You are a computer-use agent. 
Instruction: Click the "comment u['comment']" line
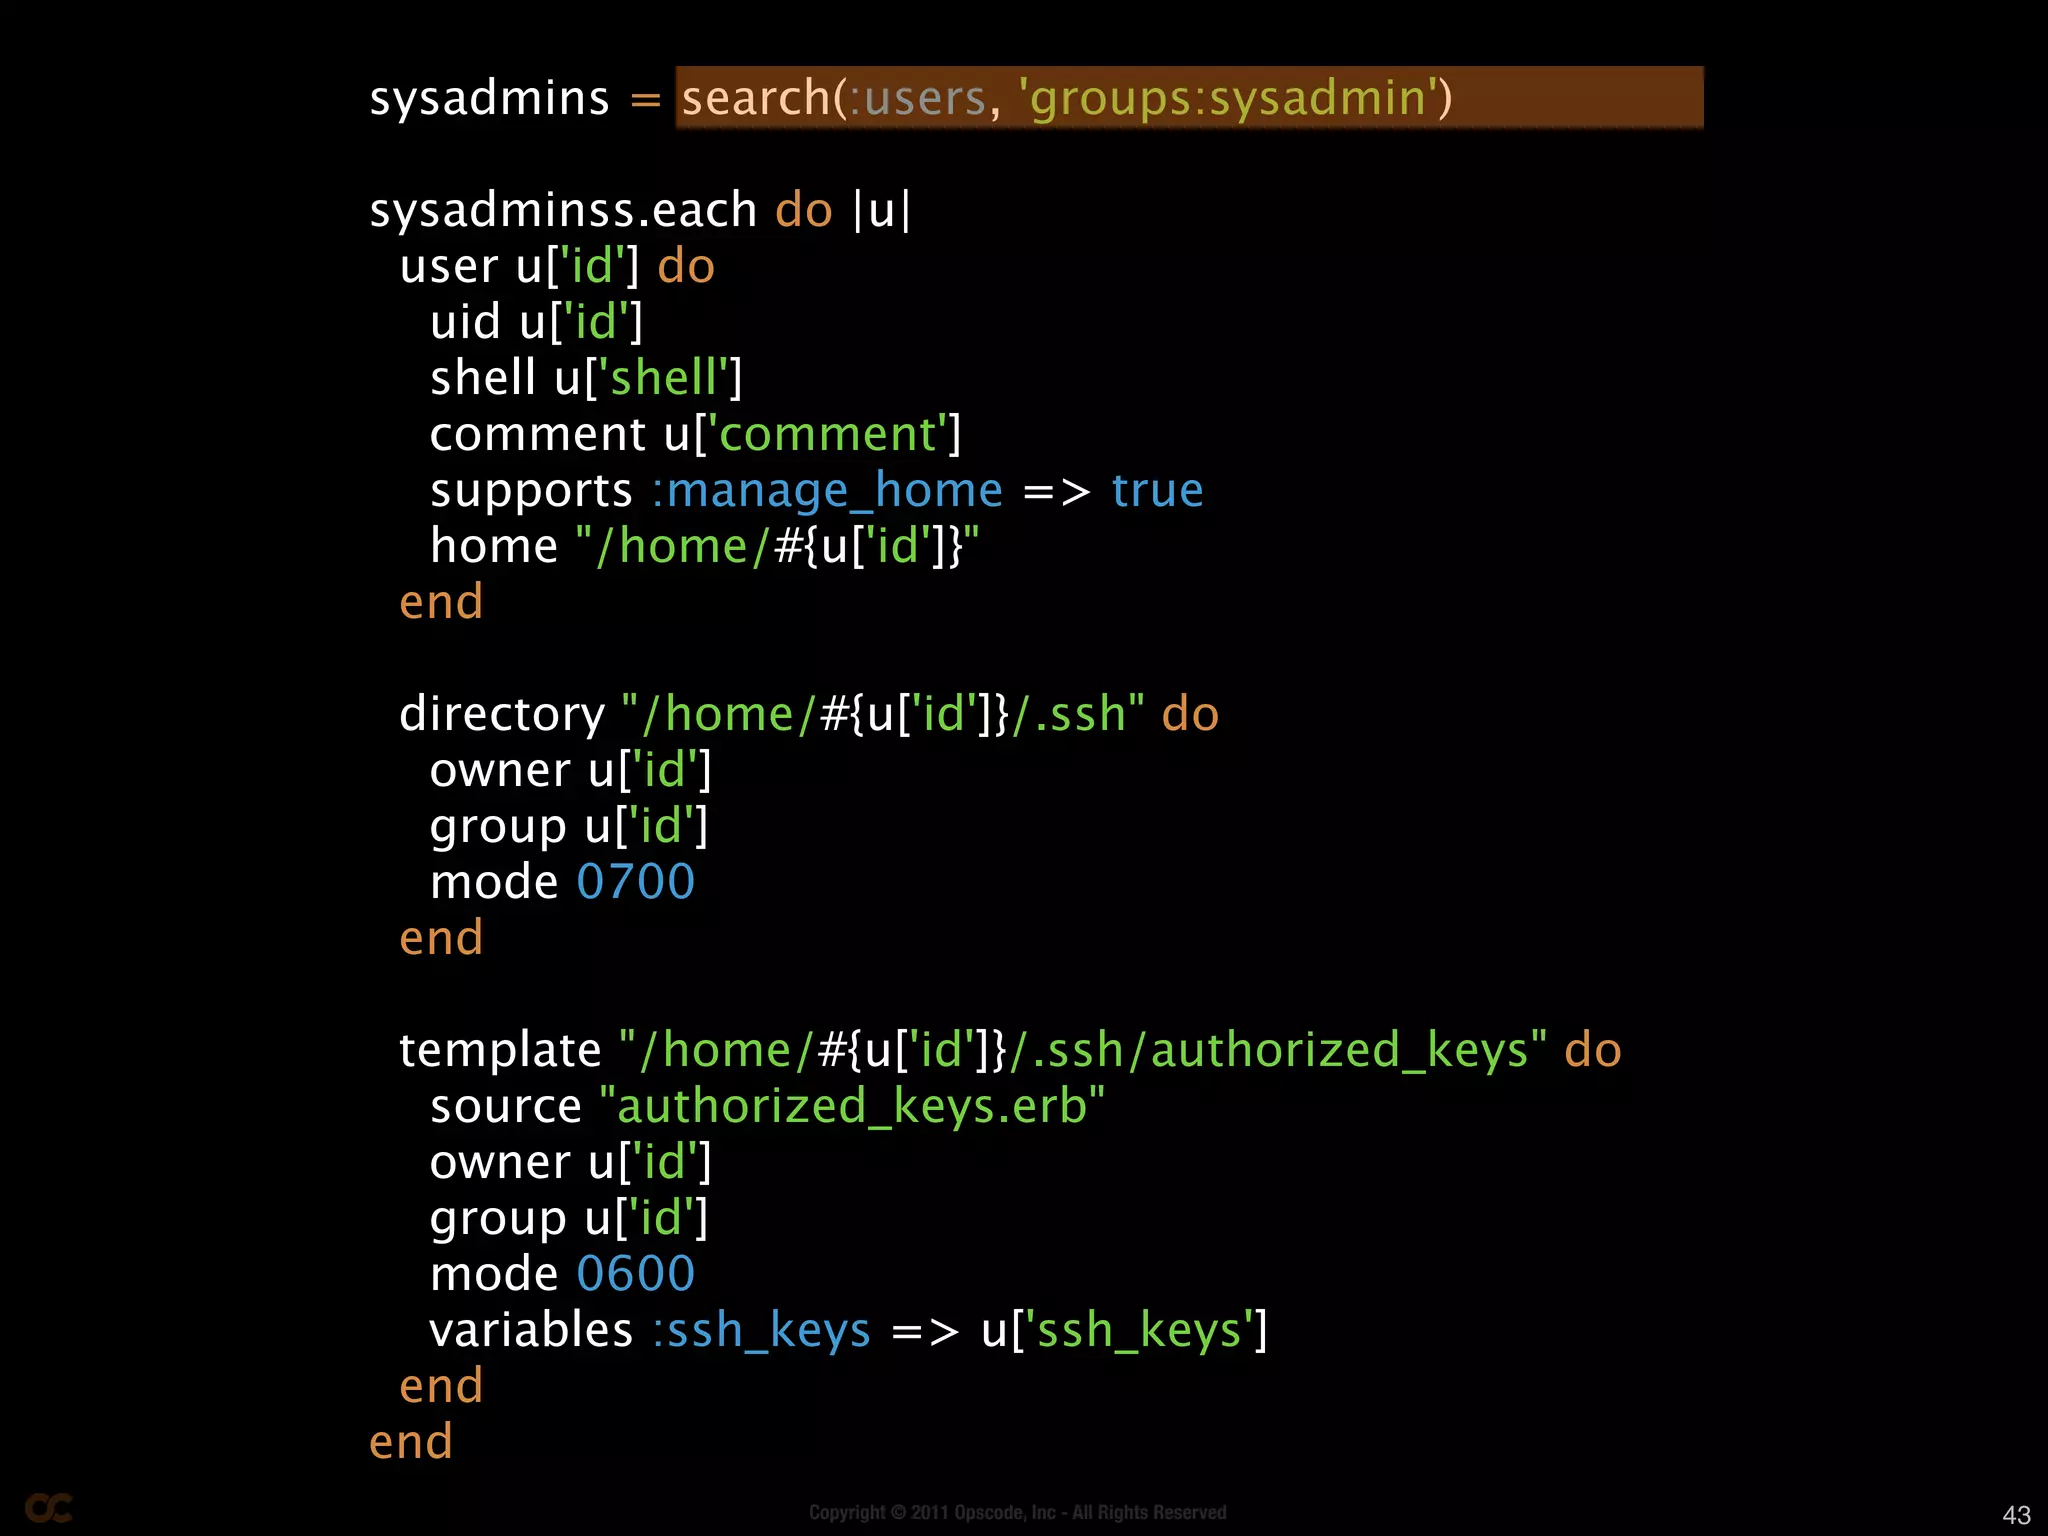695,434
